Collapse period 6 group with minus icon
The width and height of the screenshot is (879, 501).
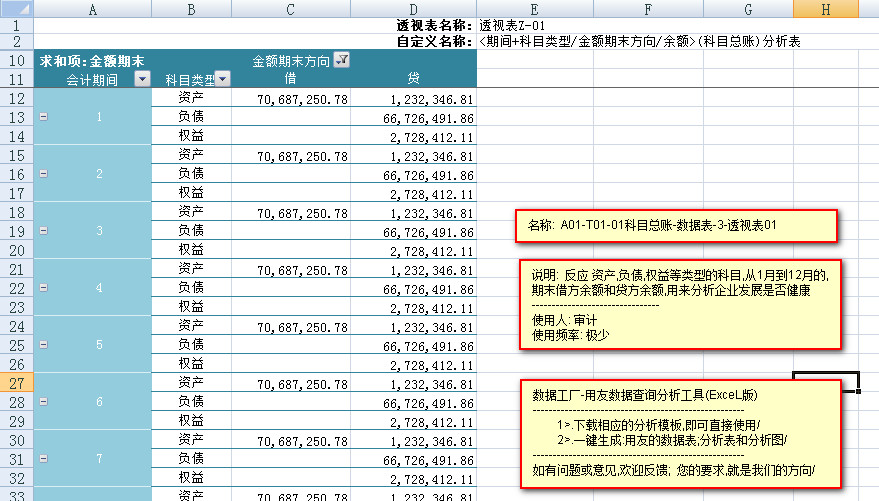point(42,402)
